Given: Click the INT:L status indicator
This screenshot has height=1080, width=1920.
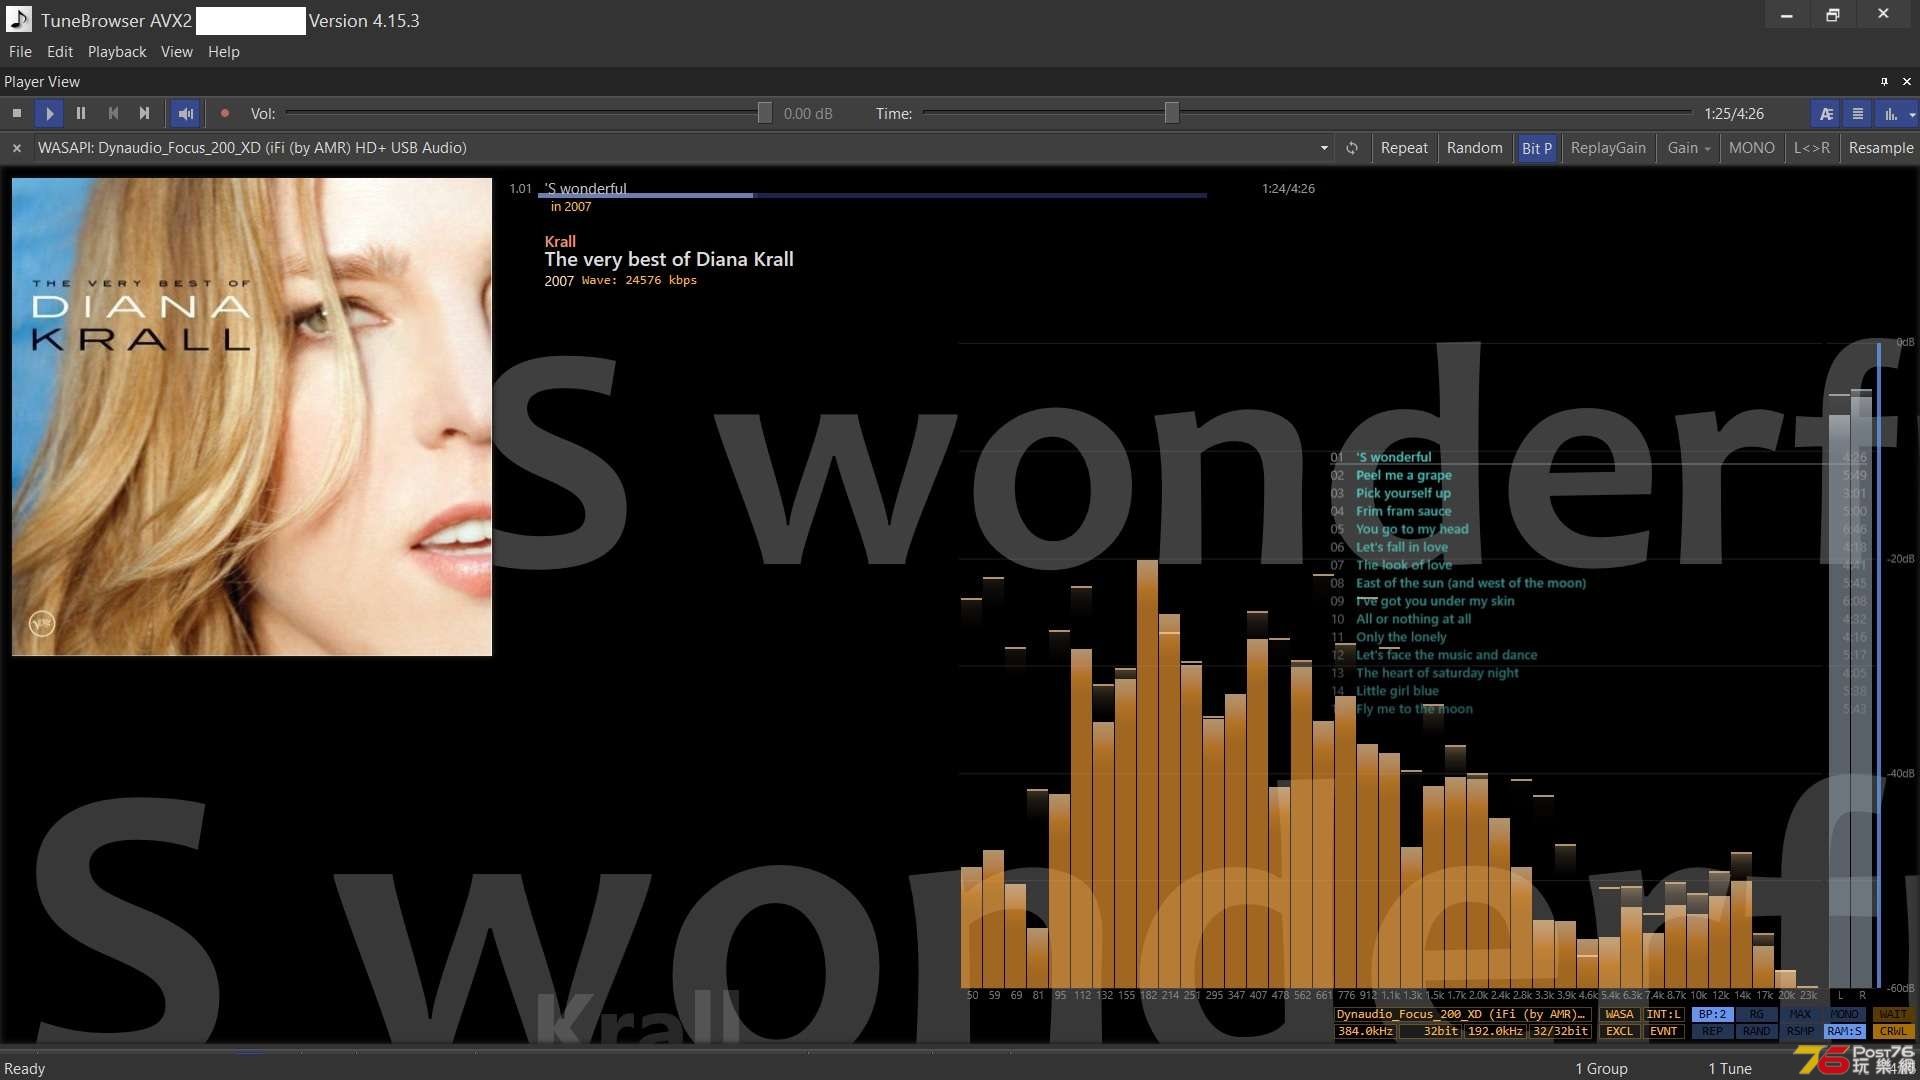Looking at the screenshot, I should click(x=1663, y=1014).
